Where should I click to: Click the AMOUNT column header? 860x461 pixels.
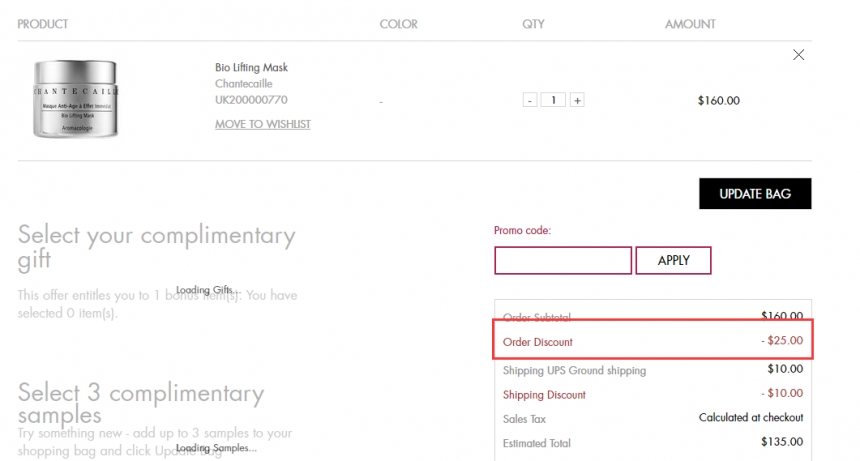click(690, 24)
